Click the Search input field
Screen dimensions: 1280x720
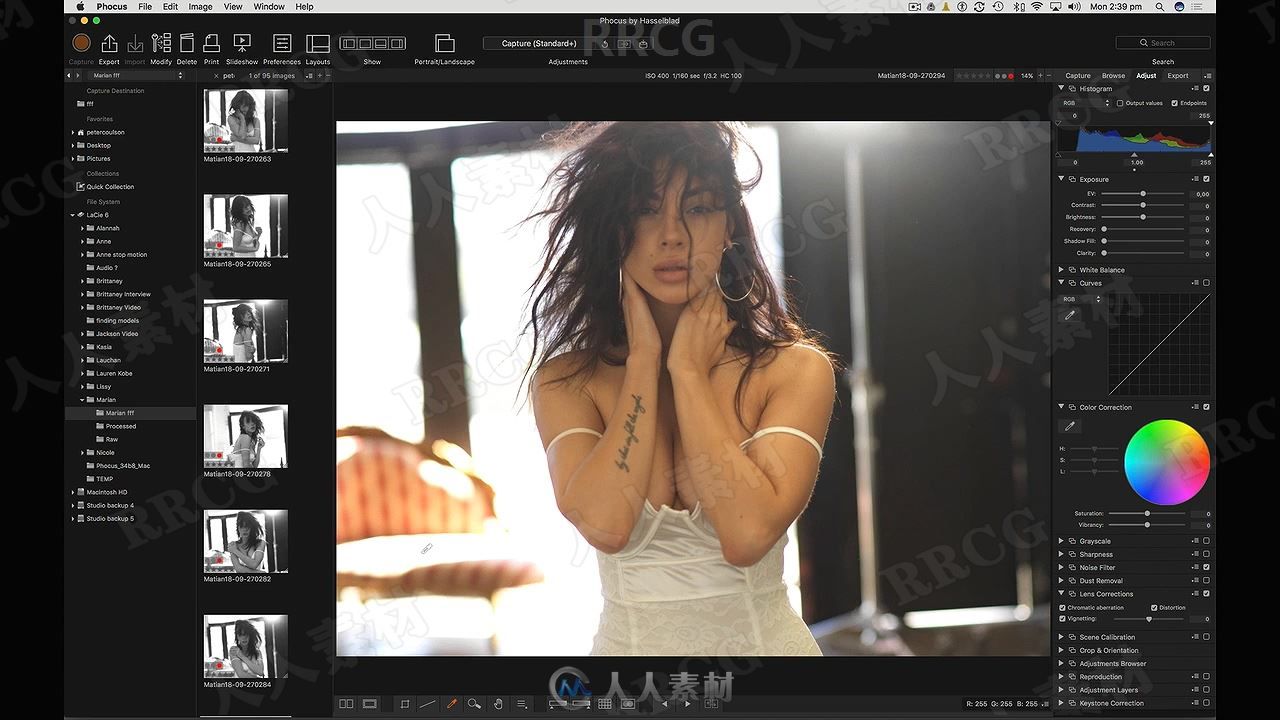pos(1163,43)
